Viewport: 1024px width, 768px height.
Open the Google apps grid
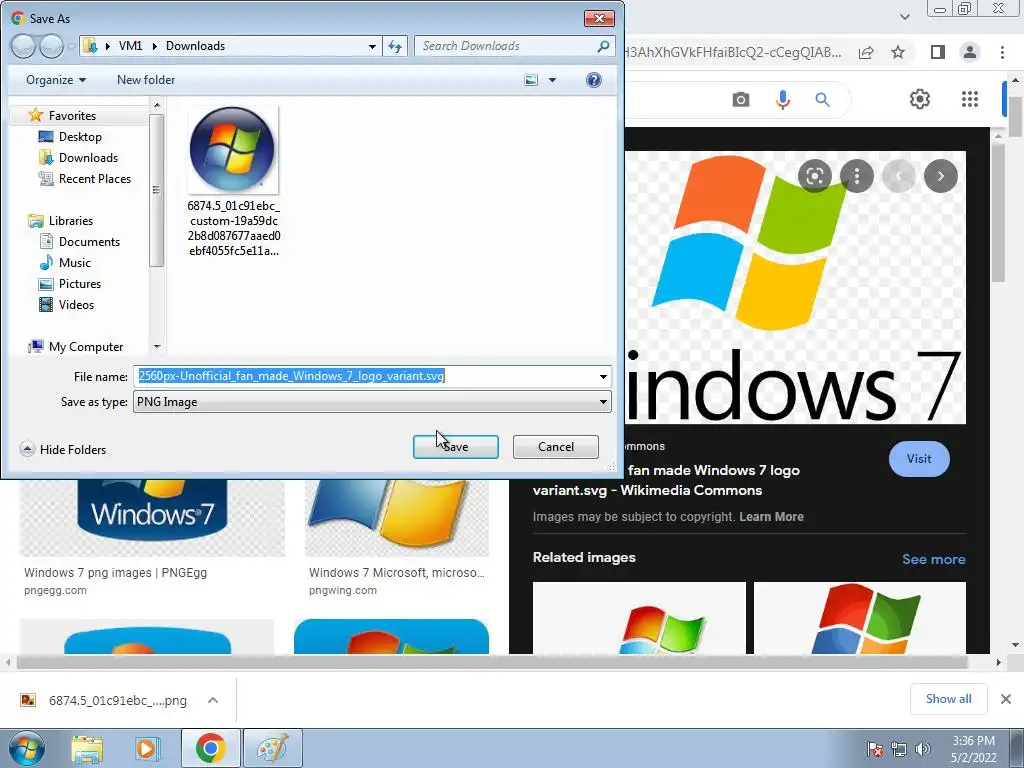[x=970, y=99]
